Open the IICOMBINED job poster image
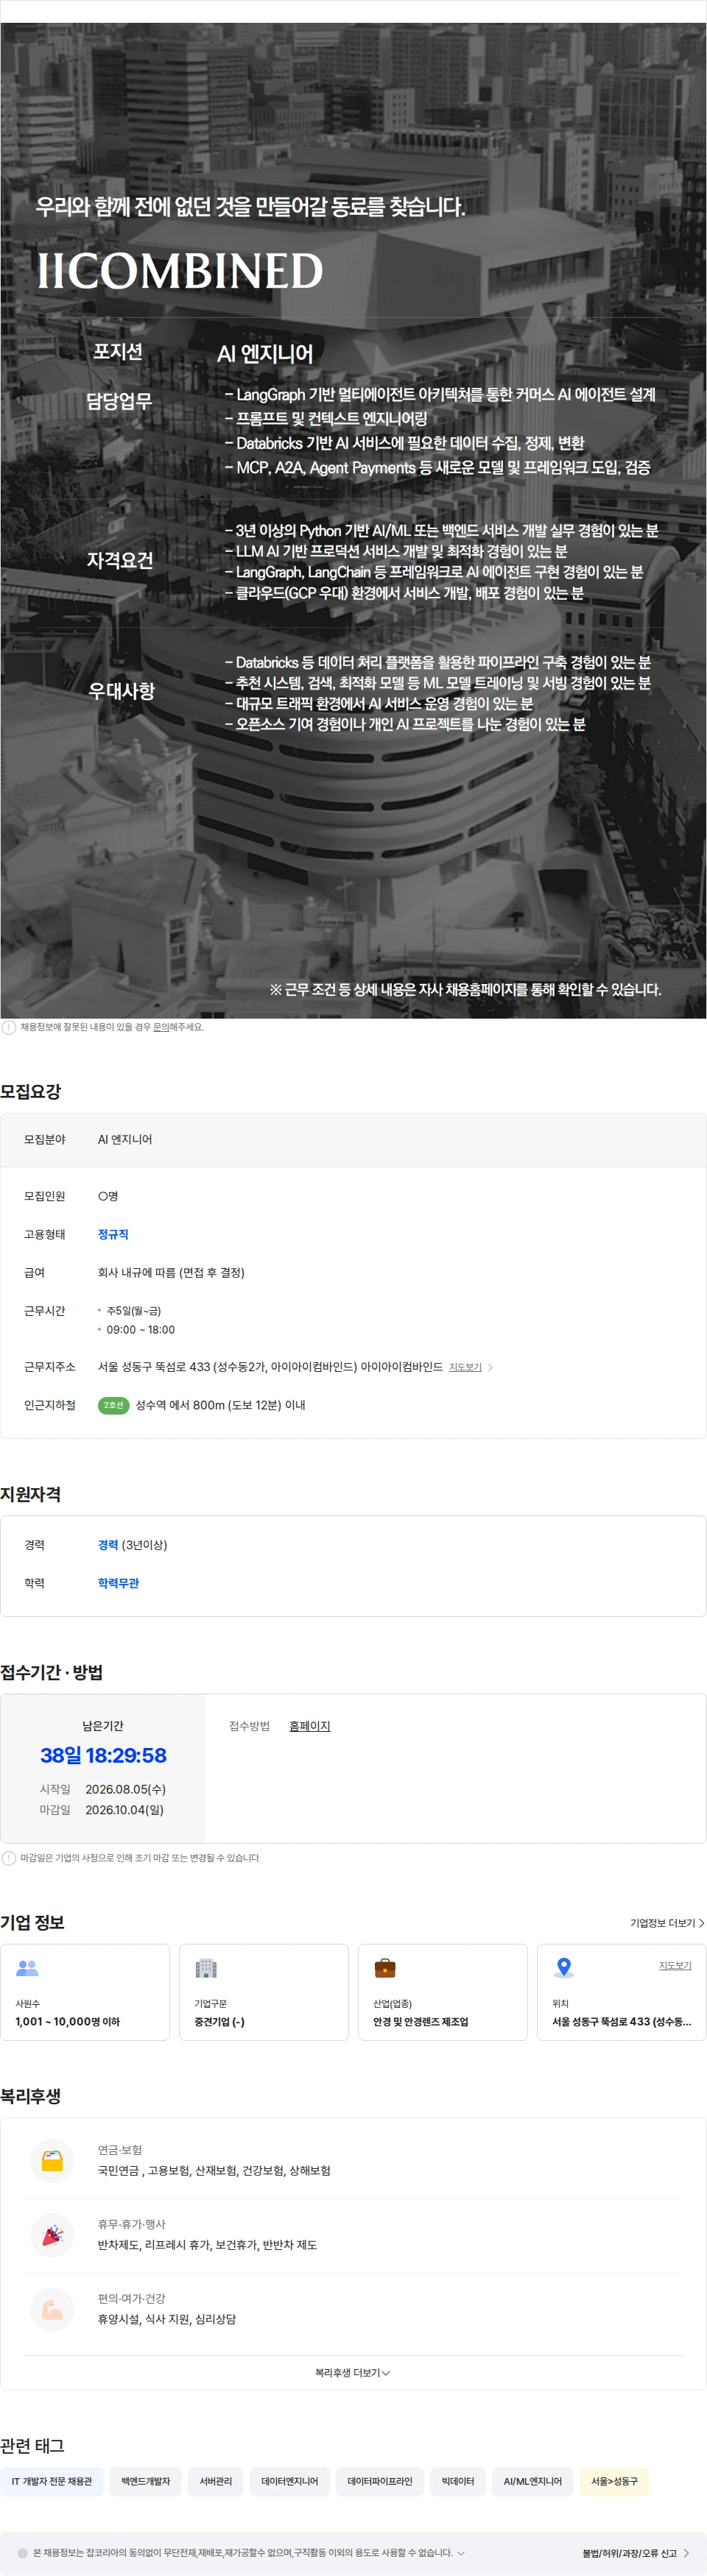 [x=353, y=520]
